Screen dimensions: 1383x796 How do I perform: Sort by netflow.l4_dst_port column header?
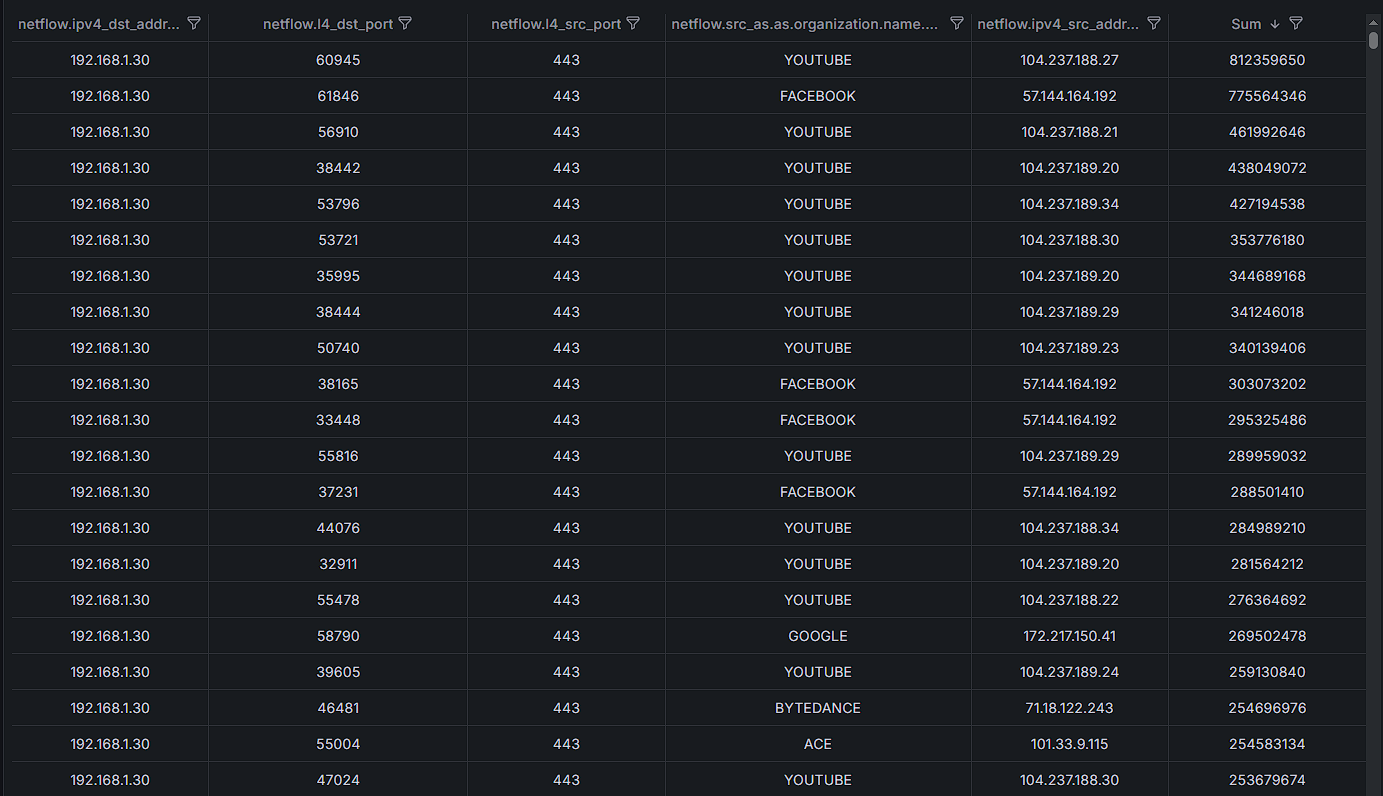[x=327, y=24]
